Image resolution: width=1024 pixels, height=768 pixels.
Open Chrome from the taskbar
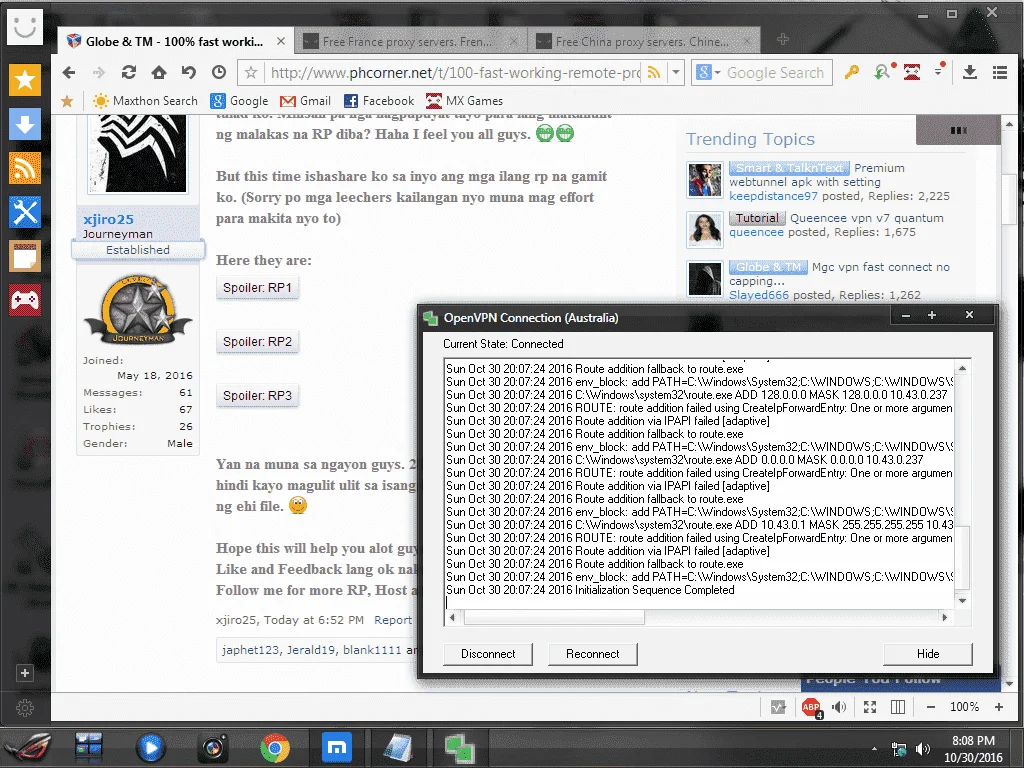[x=275, y=748]
